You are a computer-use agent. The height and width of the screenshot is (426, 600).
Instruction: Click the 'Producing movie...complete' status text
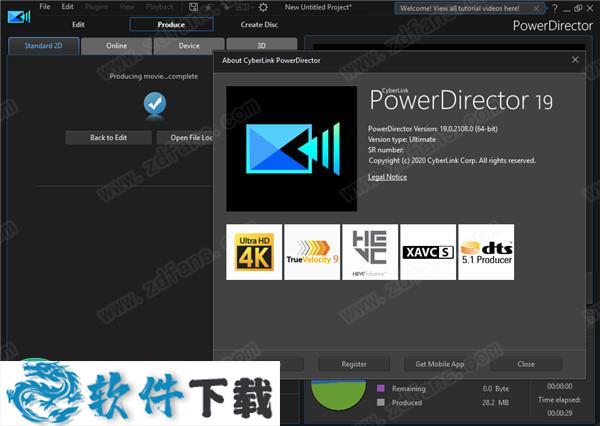click(x=153, y=76)
